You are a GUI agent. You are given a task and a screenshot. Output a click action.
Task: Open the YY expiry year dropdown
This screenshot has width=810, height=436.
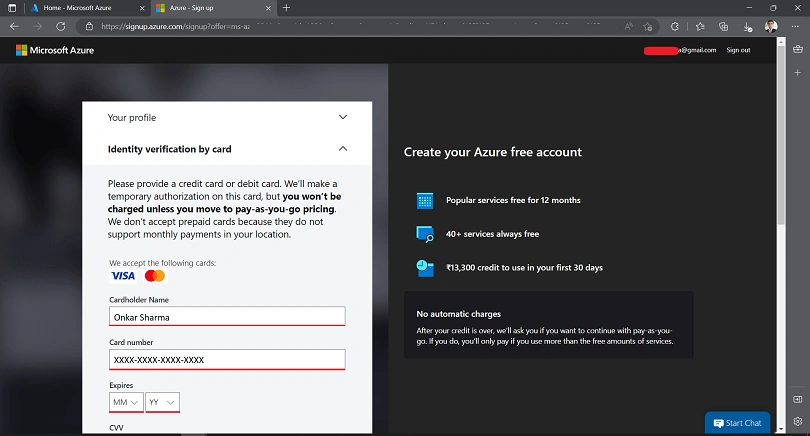[x=162, y=402]
